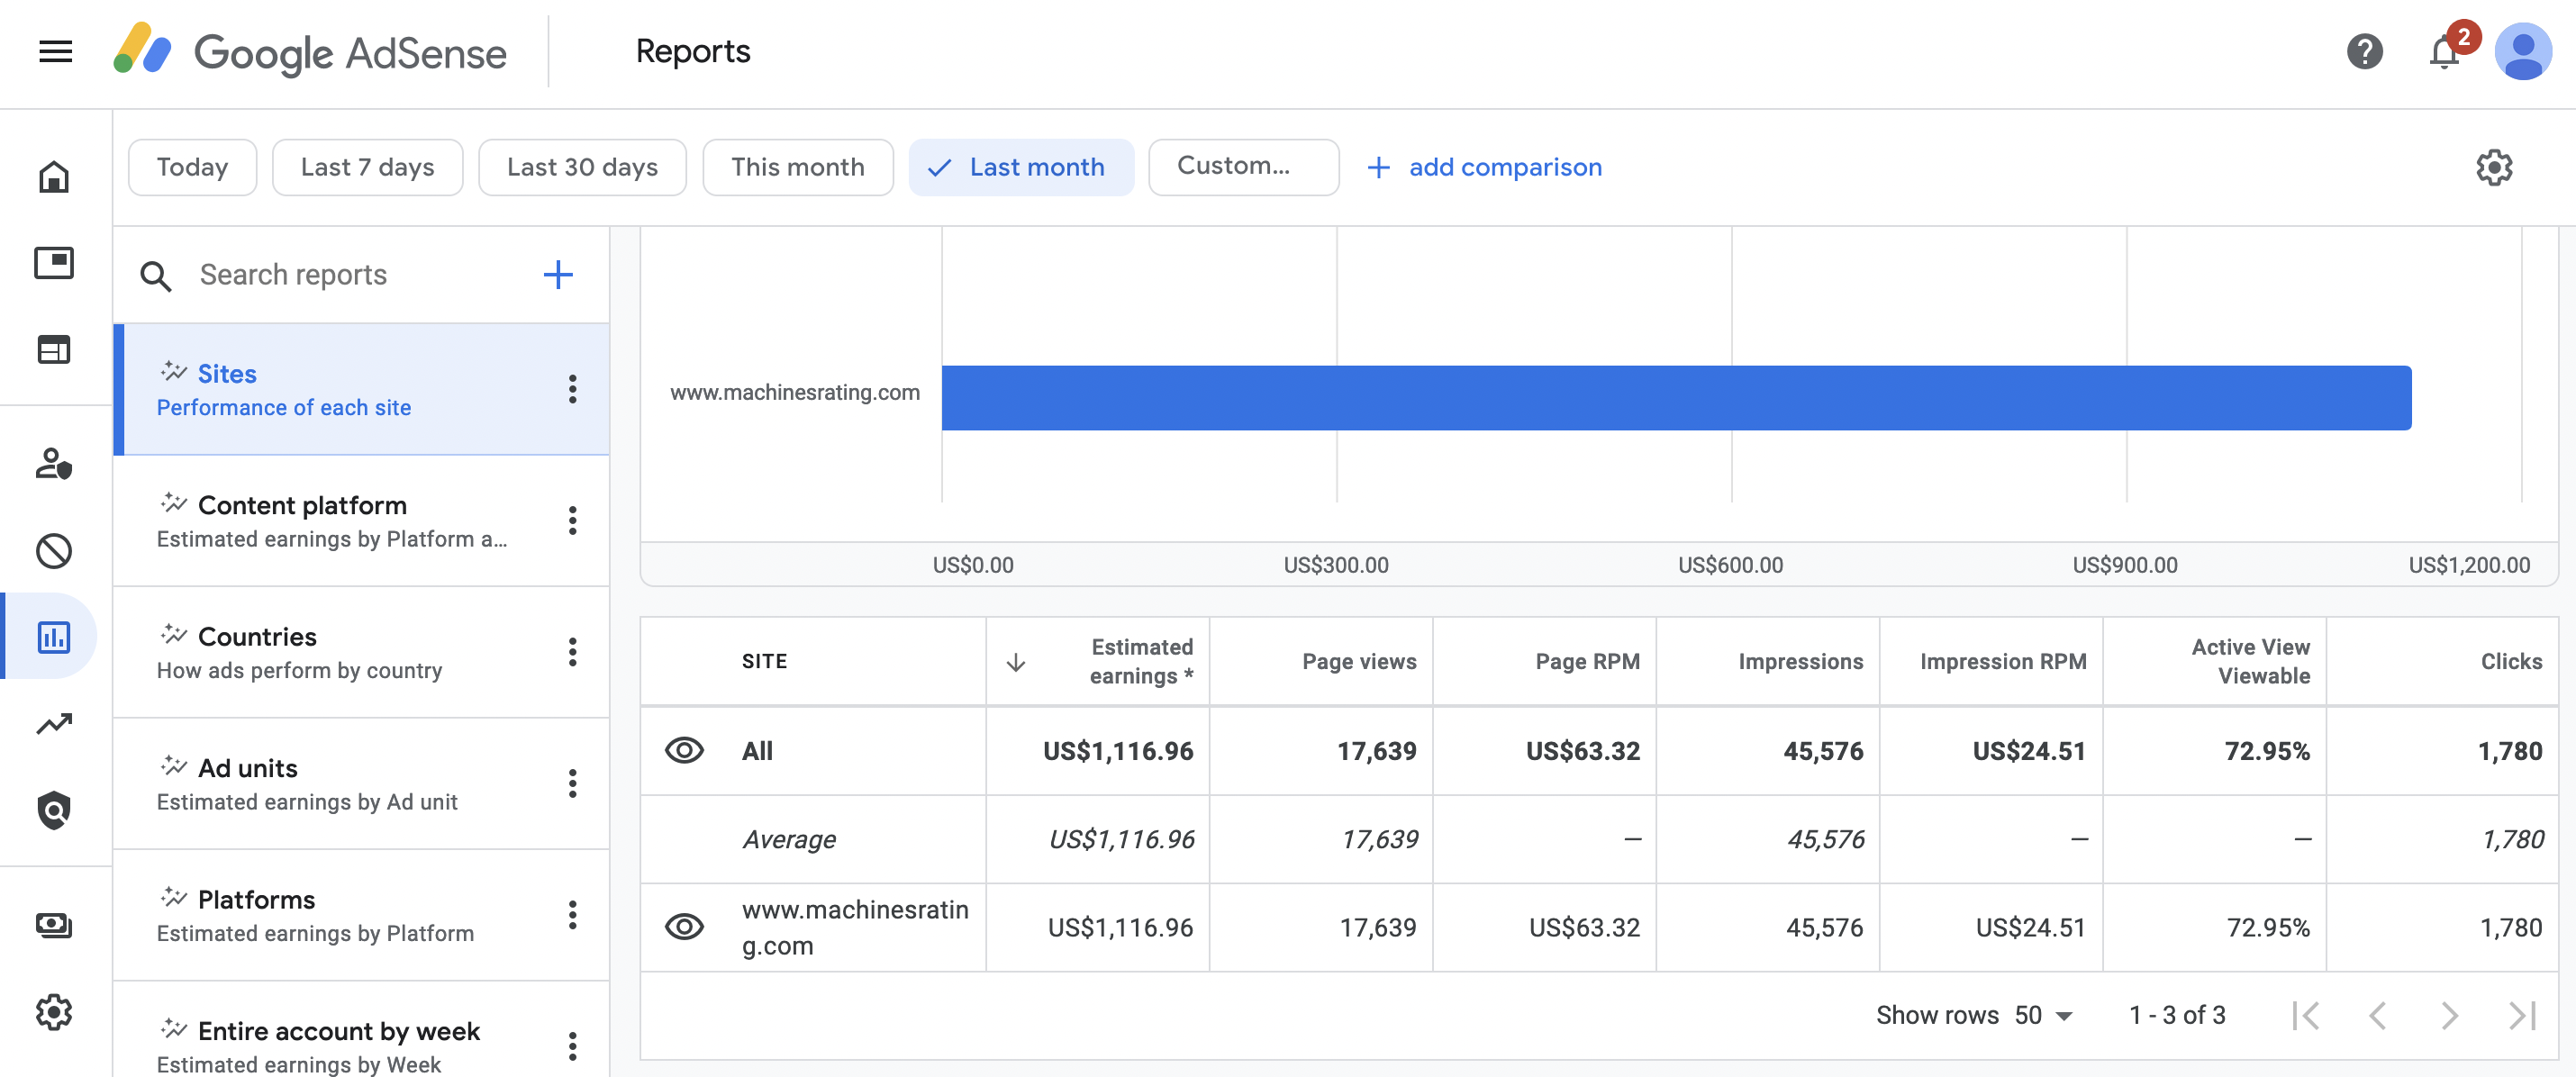This screenshot has height=1077, width=2576.
Task: Toggle visibility eye for All row
Action: [x=684, y=751]
